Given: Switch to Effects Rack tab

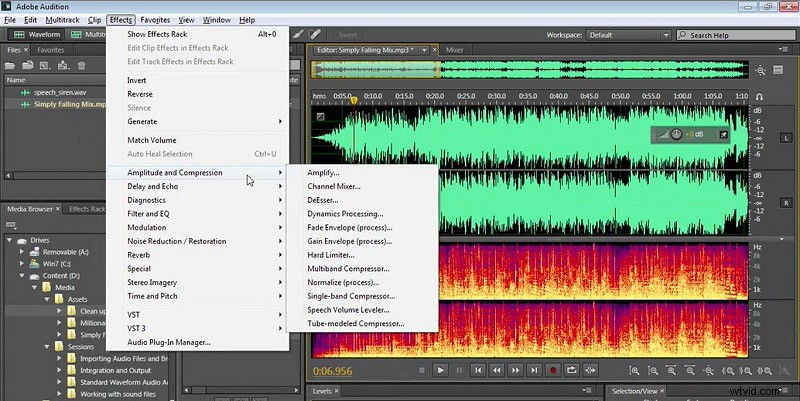Looking at the screenshot, I should (x=87, y=209).
